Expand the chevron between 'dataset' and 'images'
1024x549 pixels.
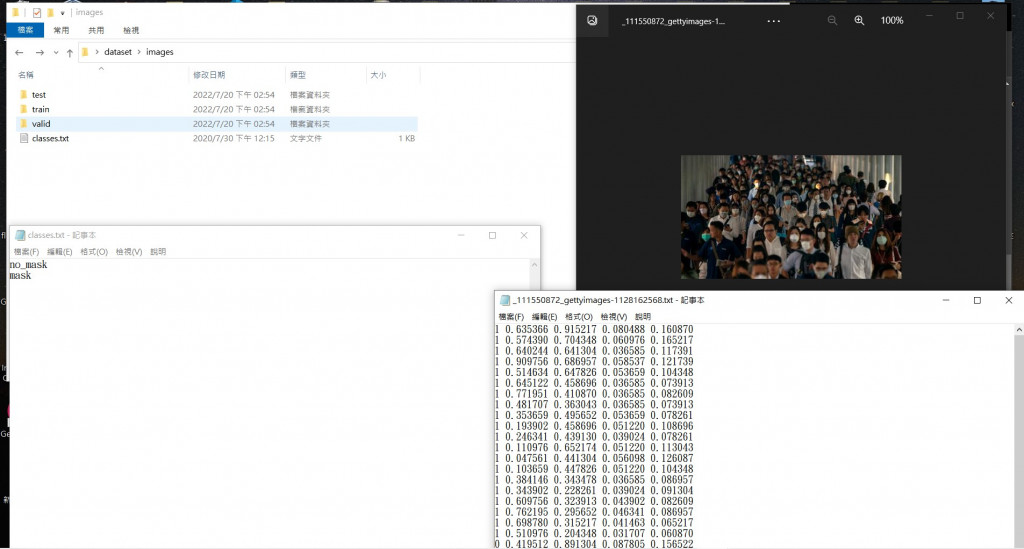[138, 52]
